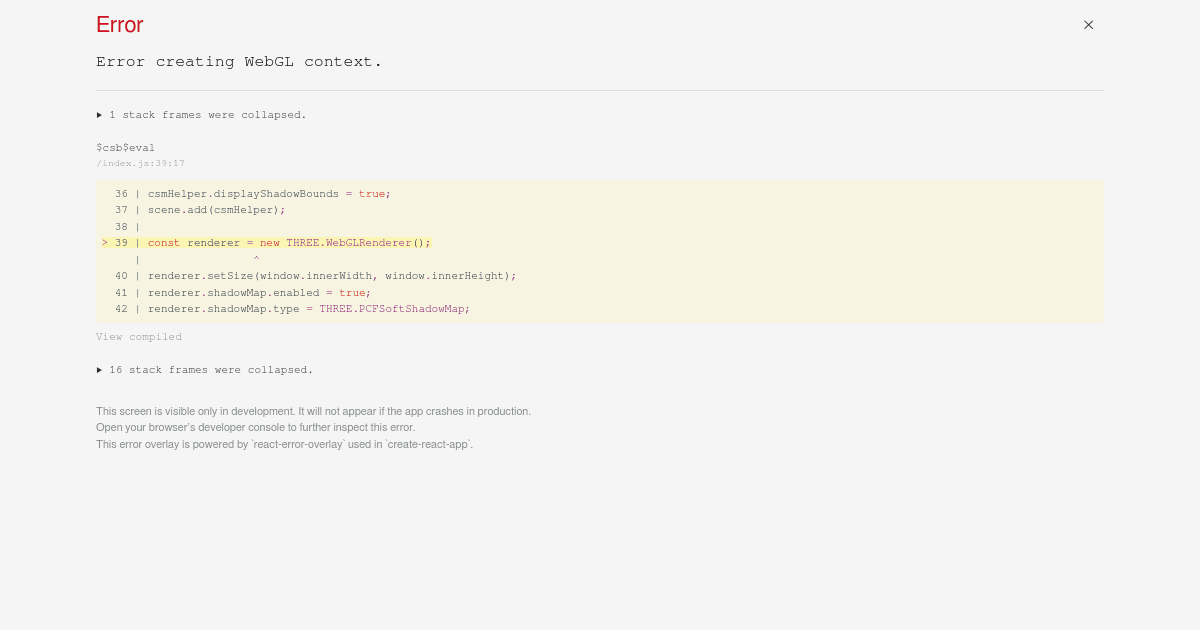Viewport: 1200px width, 630px height.
Task: Click the disclosure triangle before collapsed frames
Action: [100, 115]
